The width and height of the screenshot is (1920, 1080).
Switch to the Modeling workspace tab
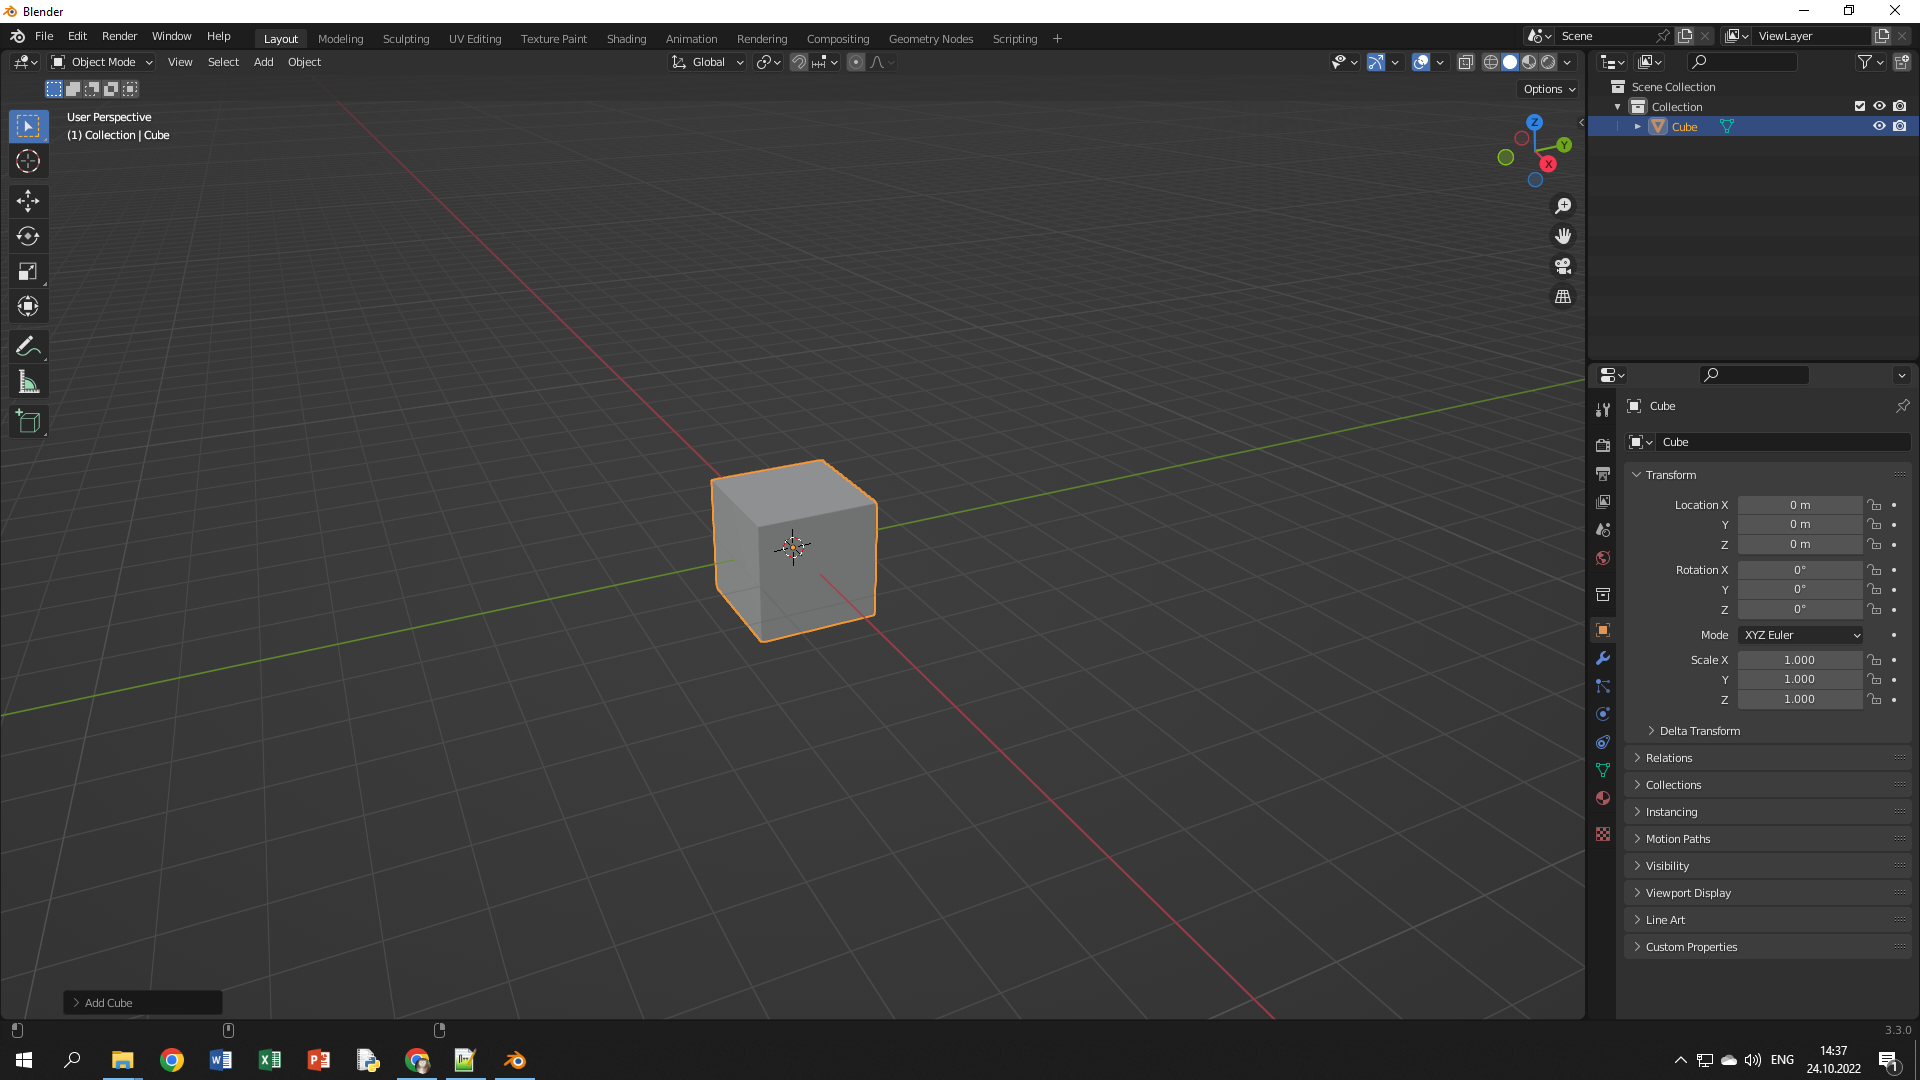click(x=340, y=39)
